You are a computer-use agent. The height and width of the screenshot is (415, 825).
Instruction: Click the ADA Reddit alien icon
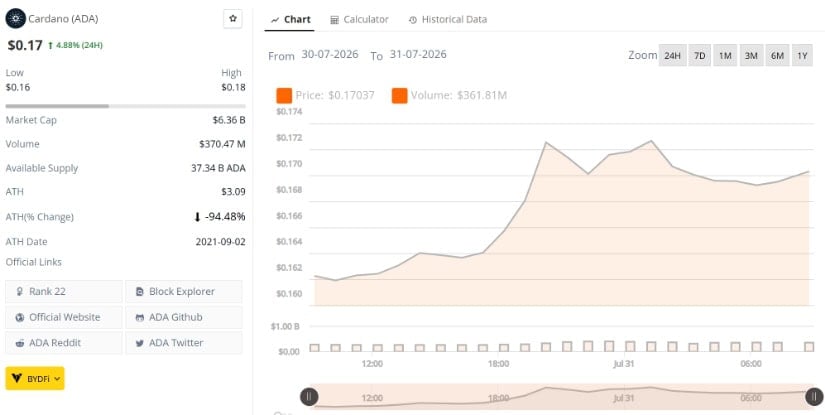(x=20, y=343)
